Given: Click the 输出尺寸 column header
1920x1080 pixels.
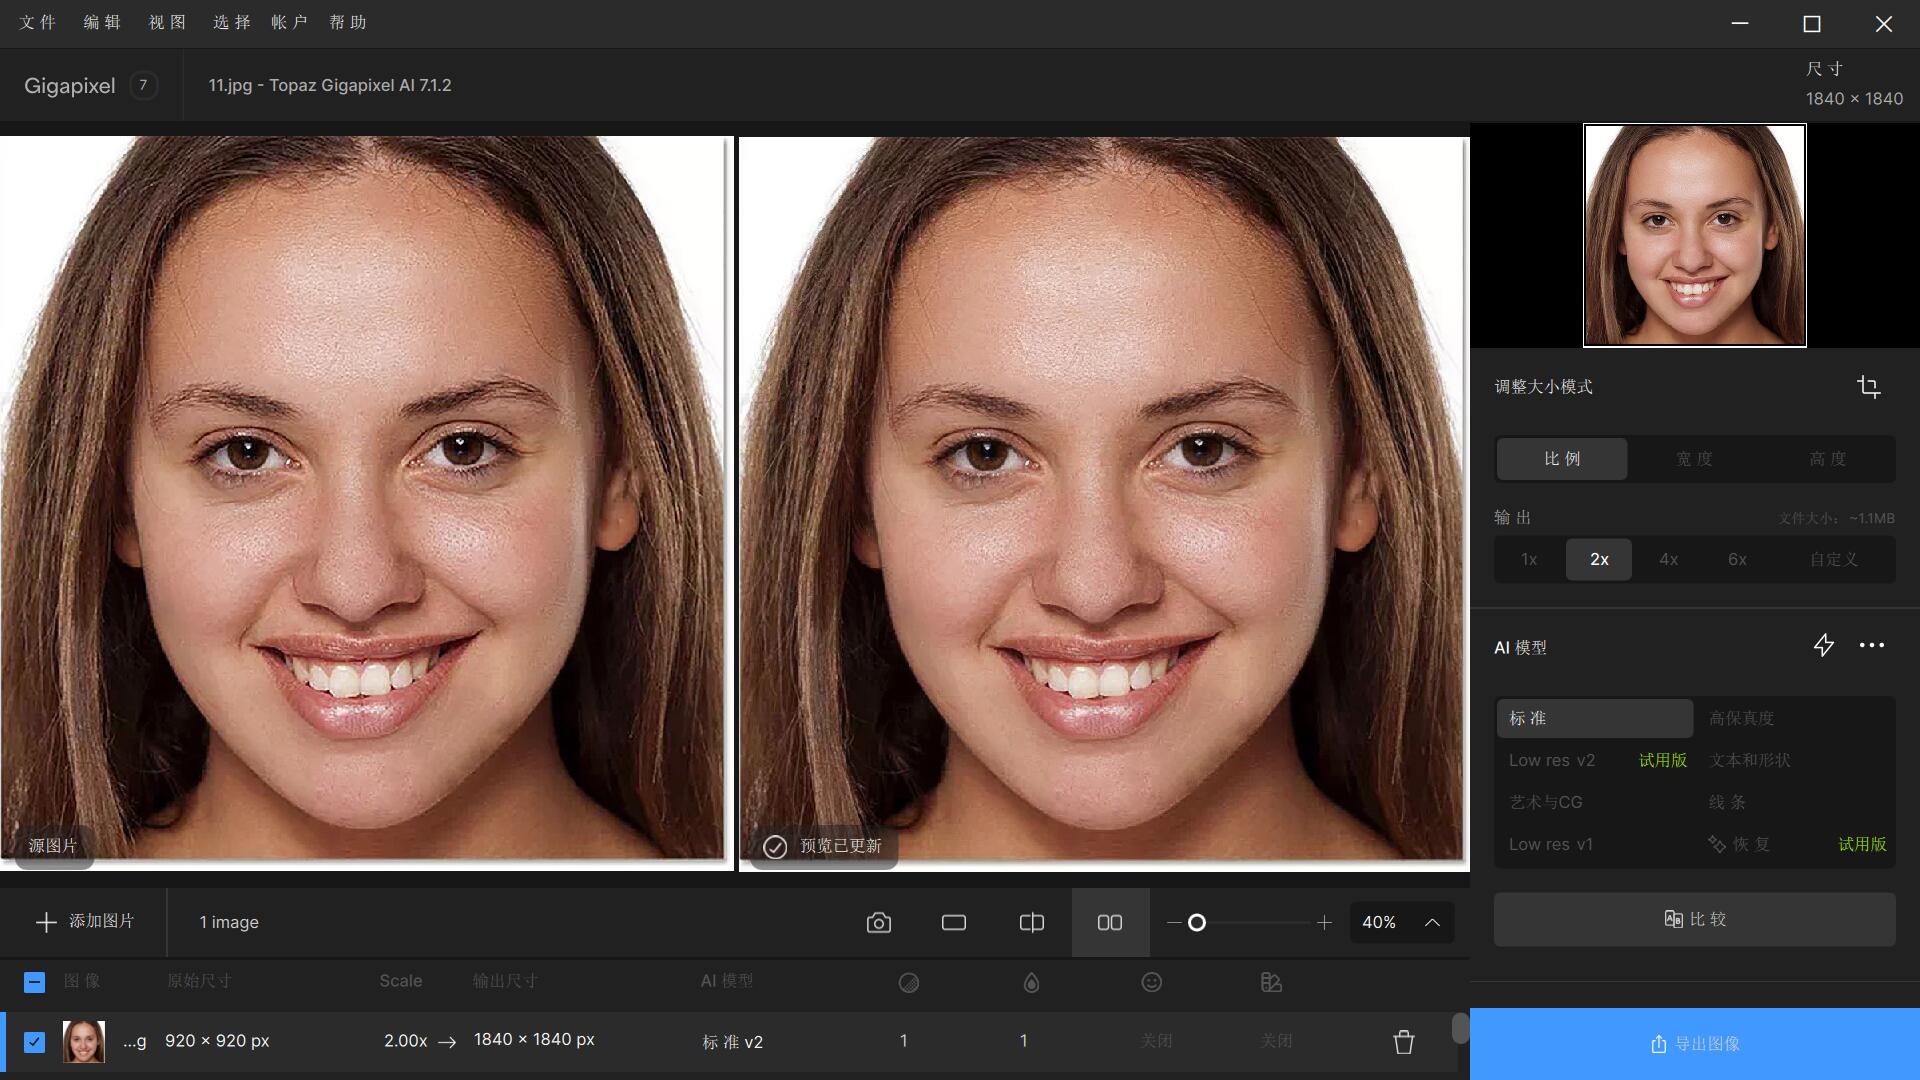Looking at the screenshot, I should pyautogui.click(x=505, y=981).
